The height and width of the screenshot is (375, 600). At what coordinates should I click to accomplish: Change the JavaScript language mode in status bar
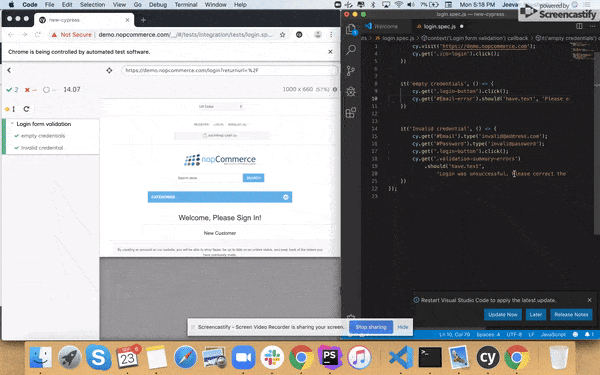(553, 334)
